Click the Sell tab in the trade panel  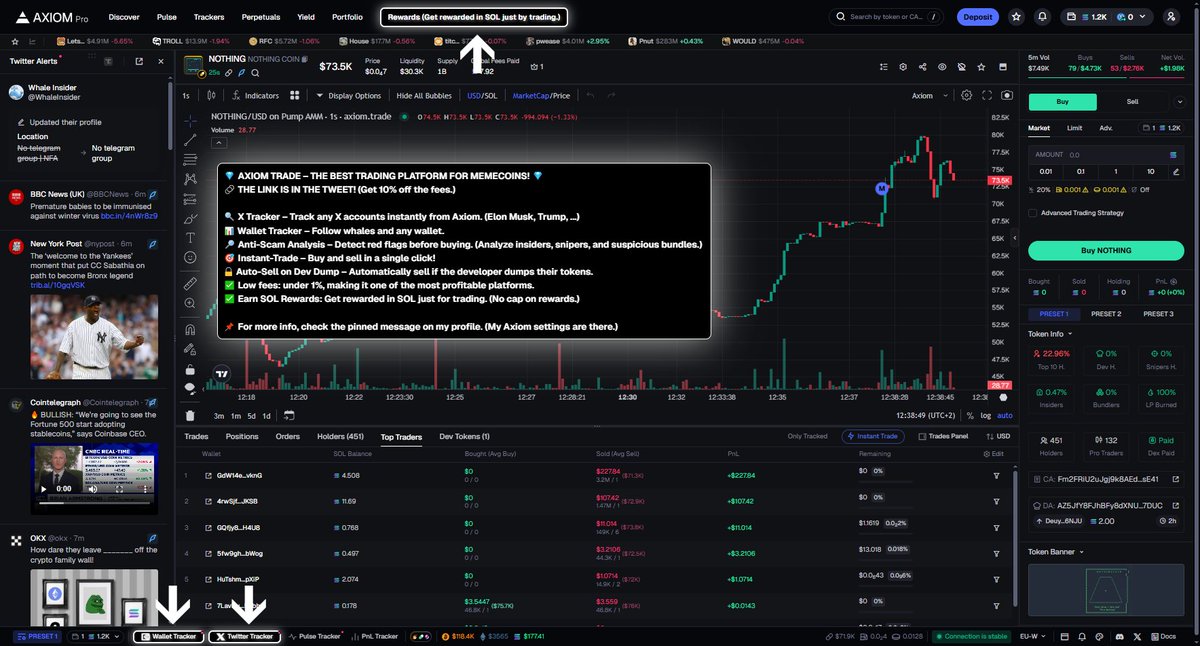coord(1132,101)
